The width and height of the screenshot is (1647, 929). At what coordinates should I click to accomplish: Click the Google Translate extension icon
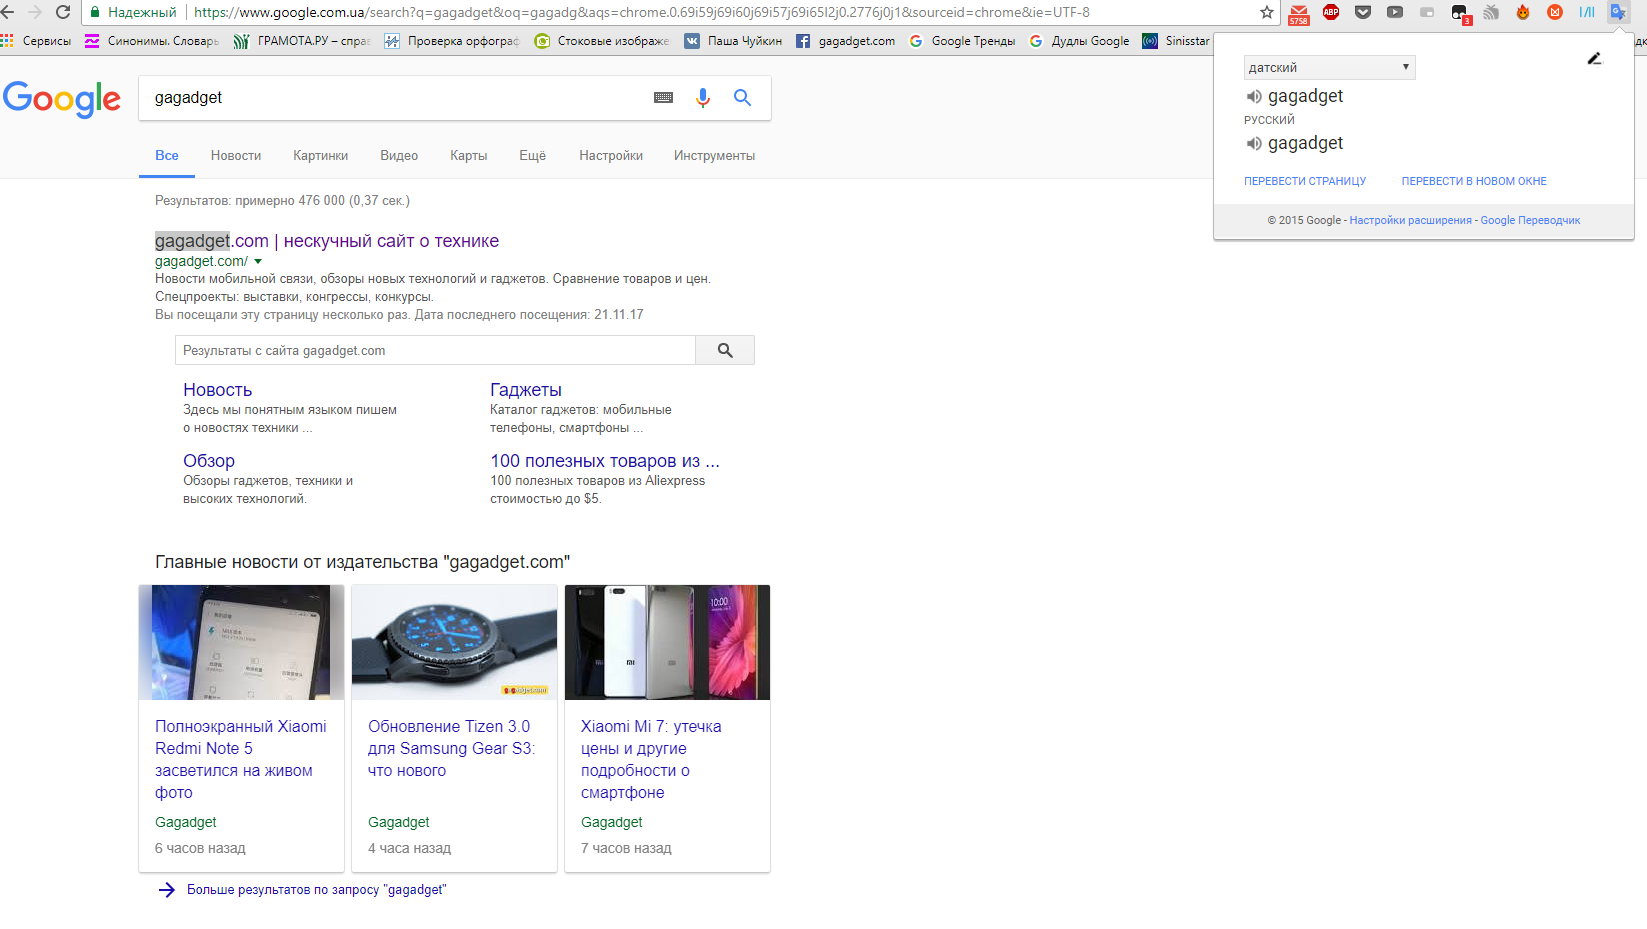(x=1619, y=12)
